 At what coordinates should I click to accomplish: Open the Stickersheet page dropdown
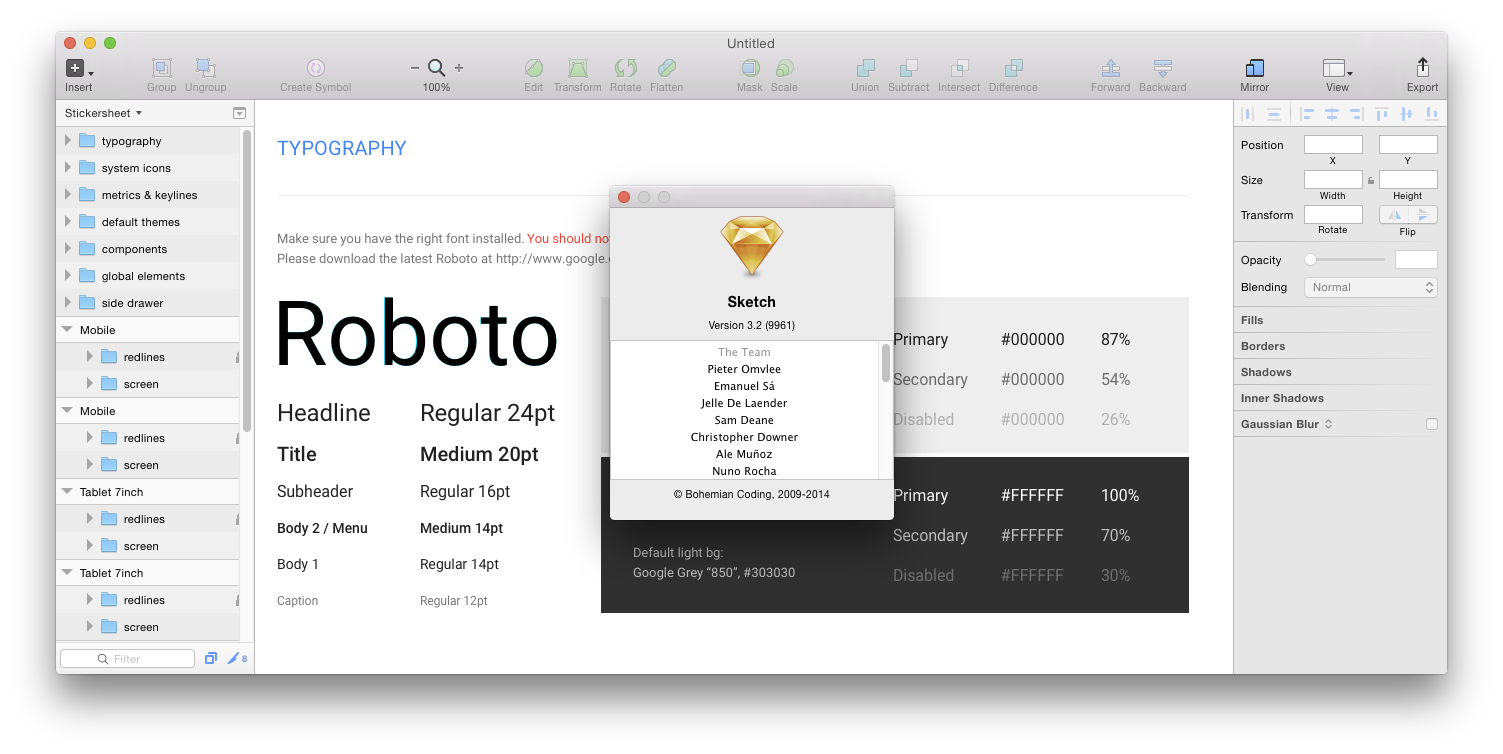coord(104,113)
